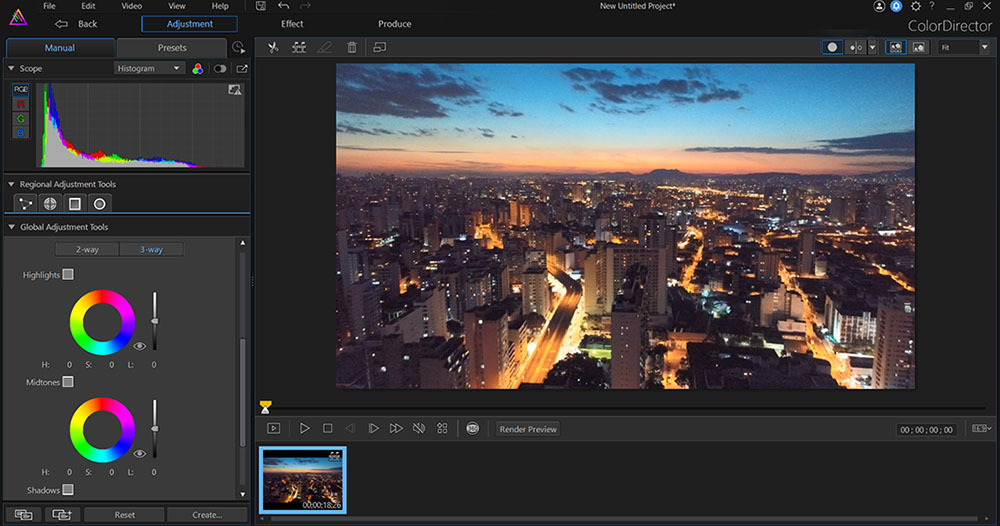
Task: Select the city skyline clip thumbnail
Action: pyautogui.click(x=303, y=480)
